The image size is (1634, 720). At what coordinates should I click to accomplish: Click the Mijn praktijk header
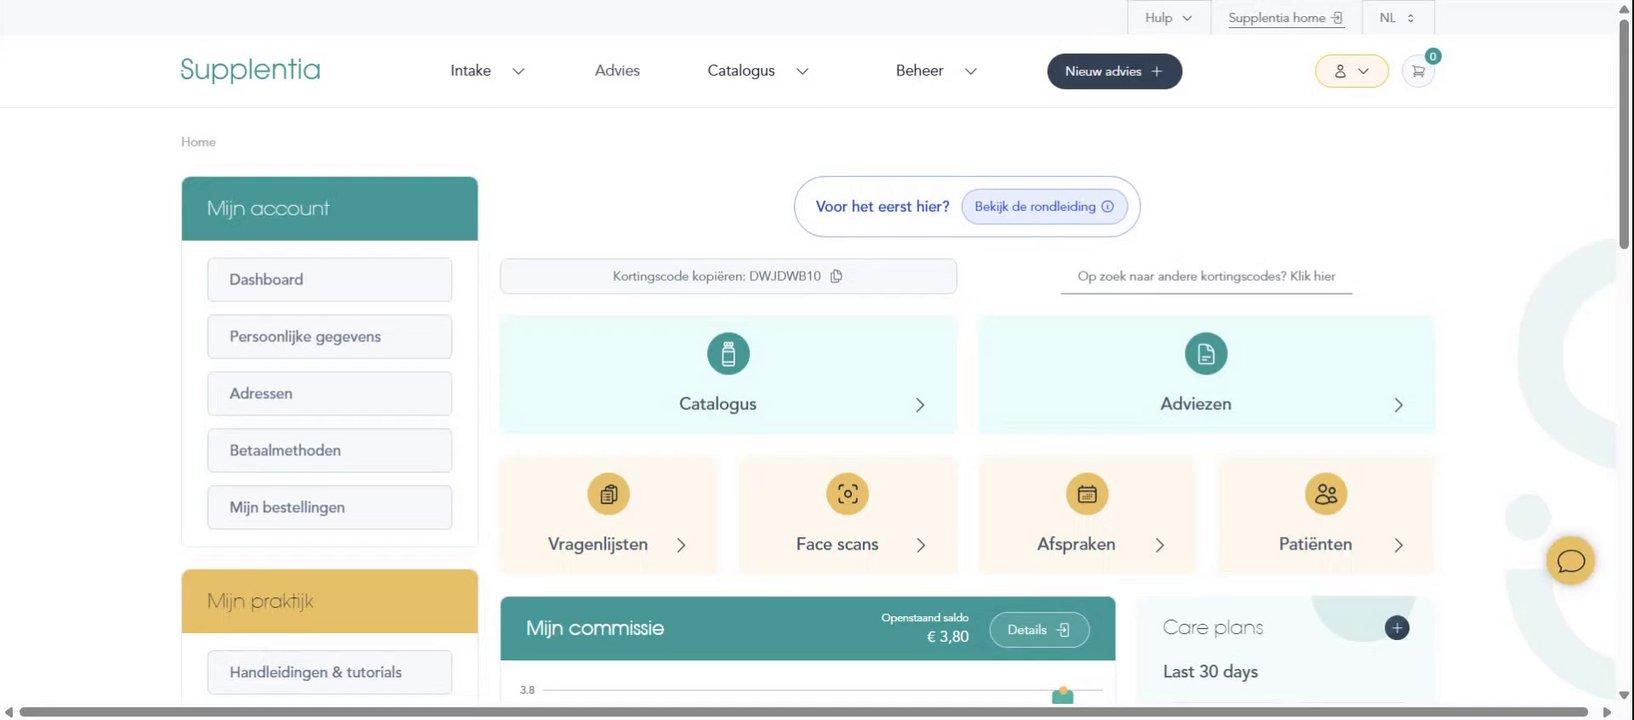(330, 602)
